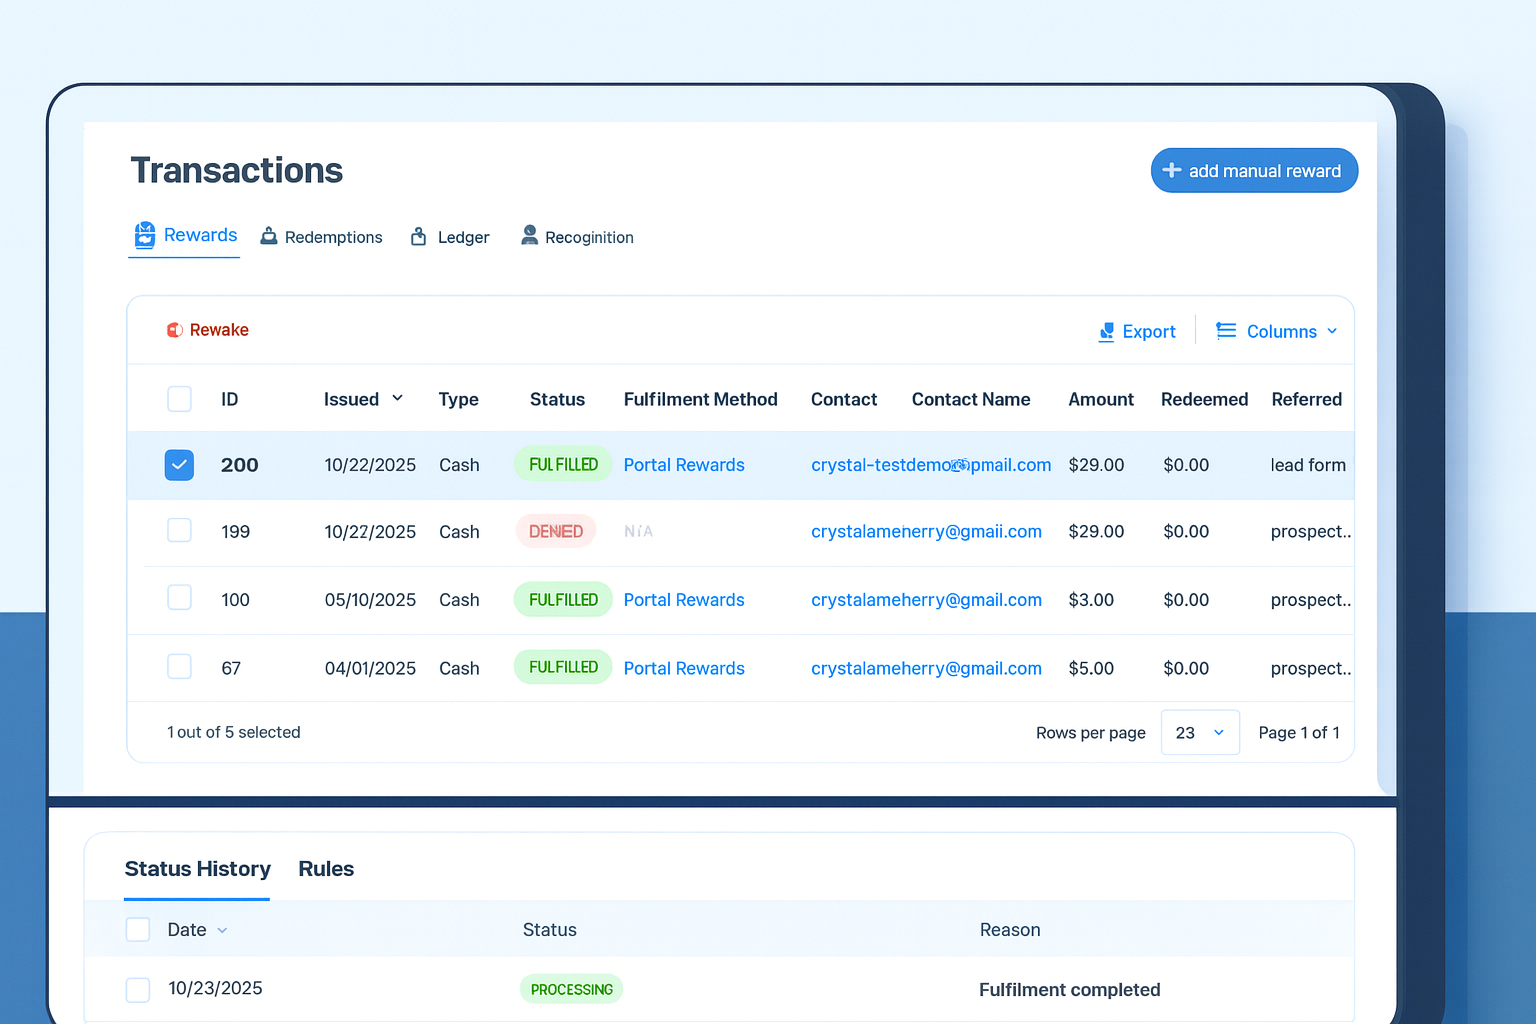
Task: Expand the Columns dropdown chevron
Action: pos(1332,331)
